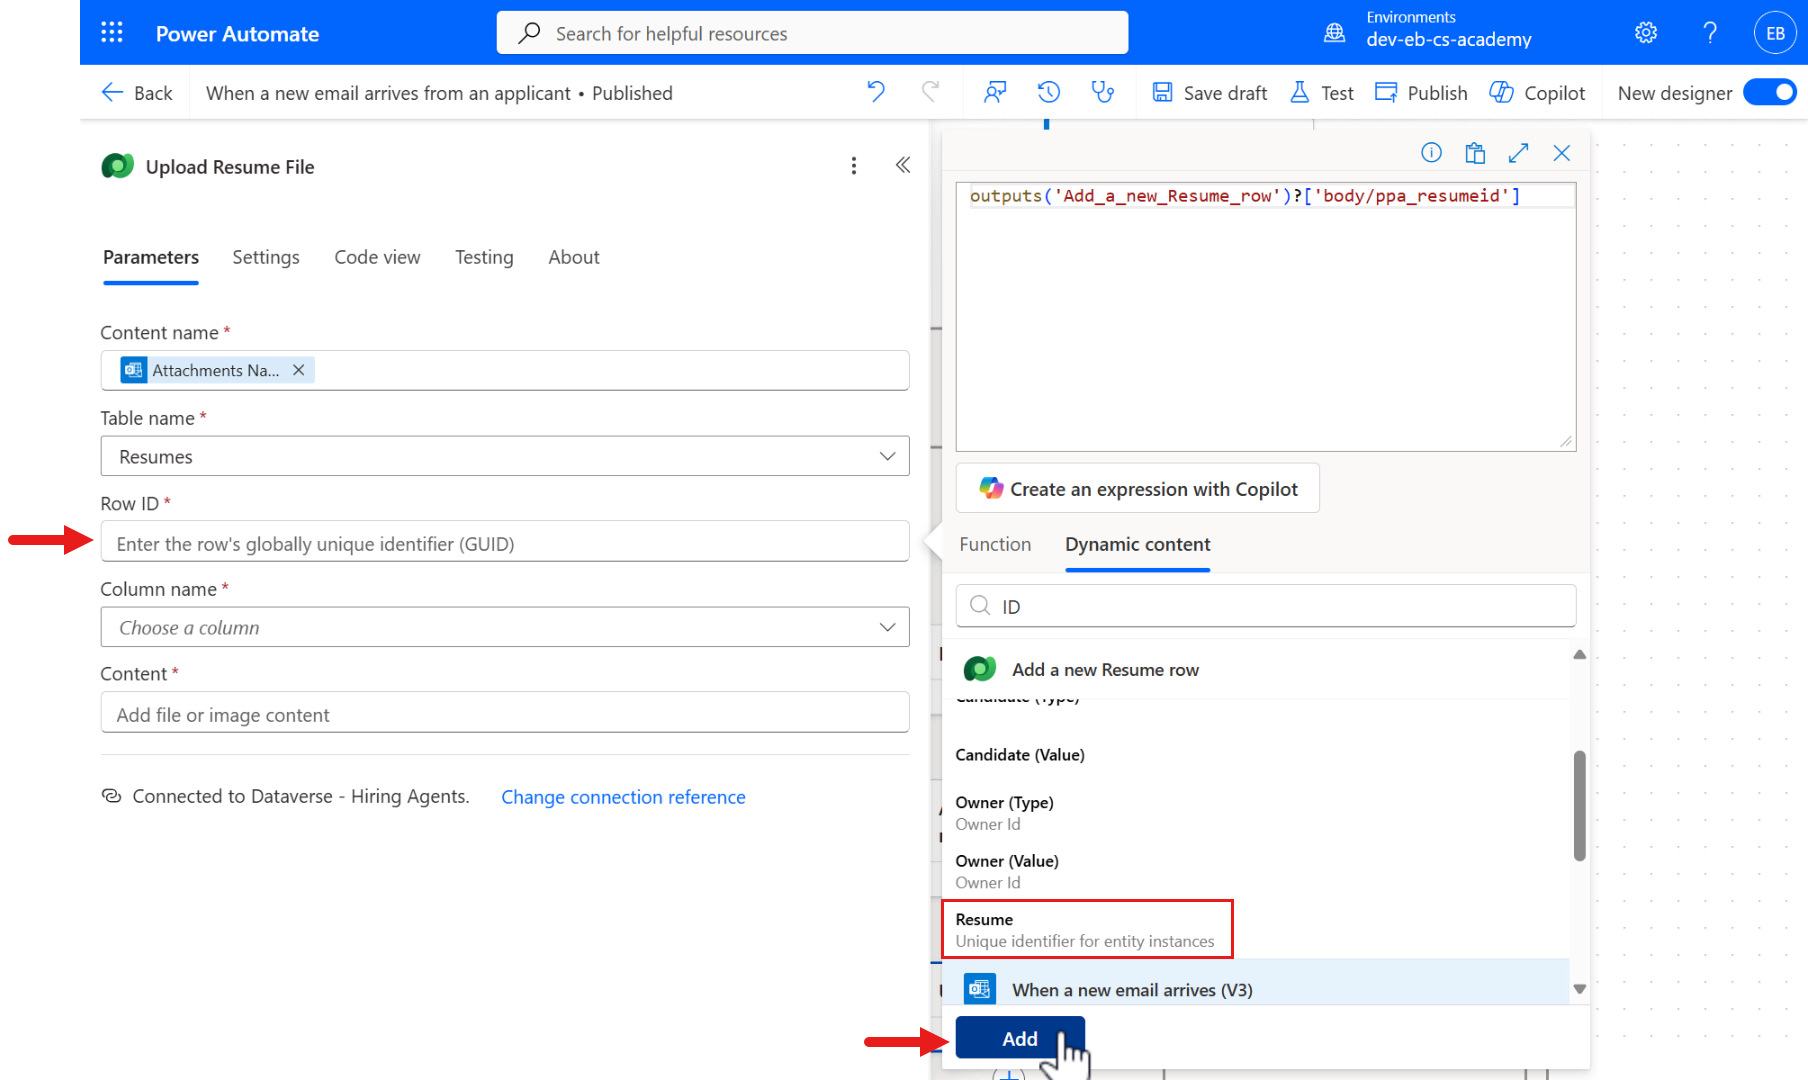Expand the expression editor to full size
The width and height of the screenshot is (1808, 1080).
[x=1518, y=152]
